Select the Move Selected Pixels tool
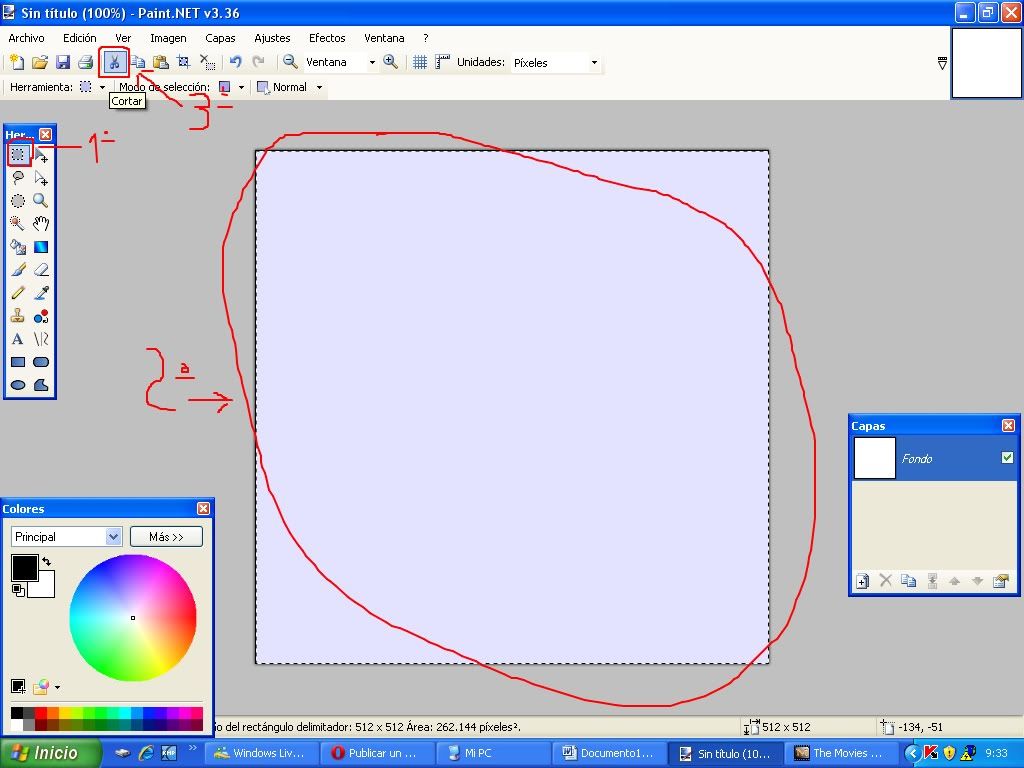1024x768 pixels. (41, 154)
